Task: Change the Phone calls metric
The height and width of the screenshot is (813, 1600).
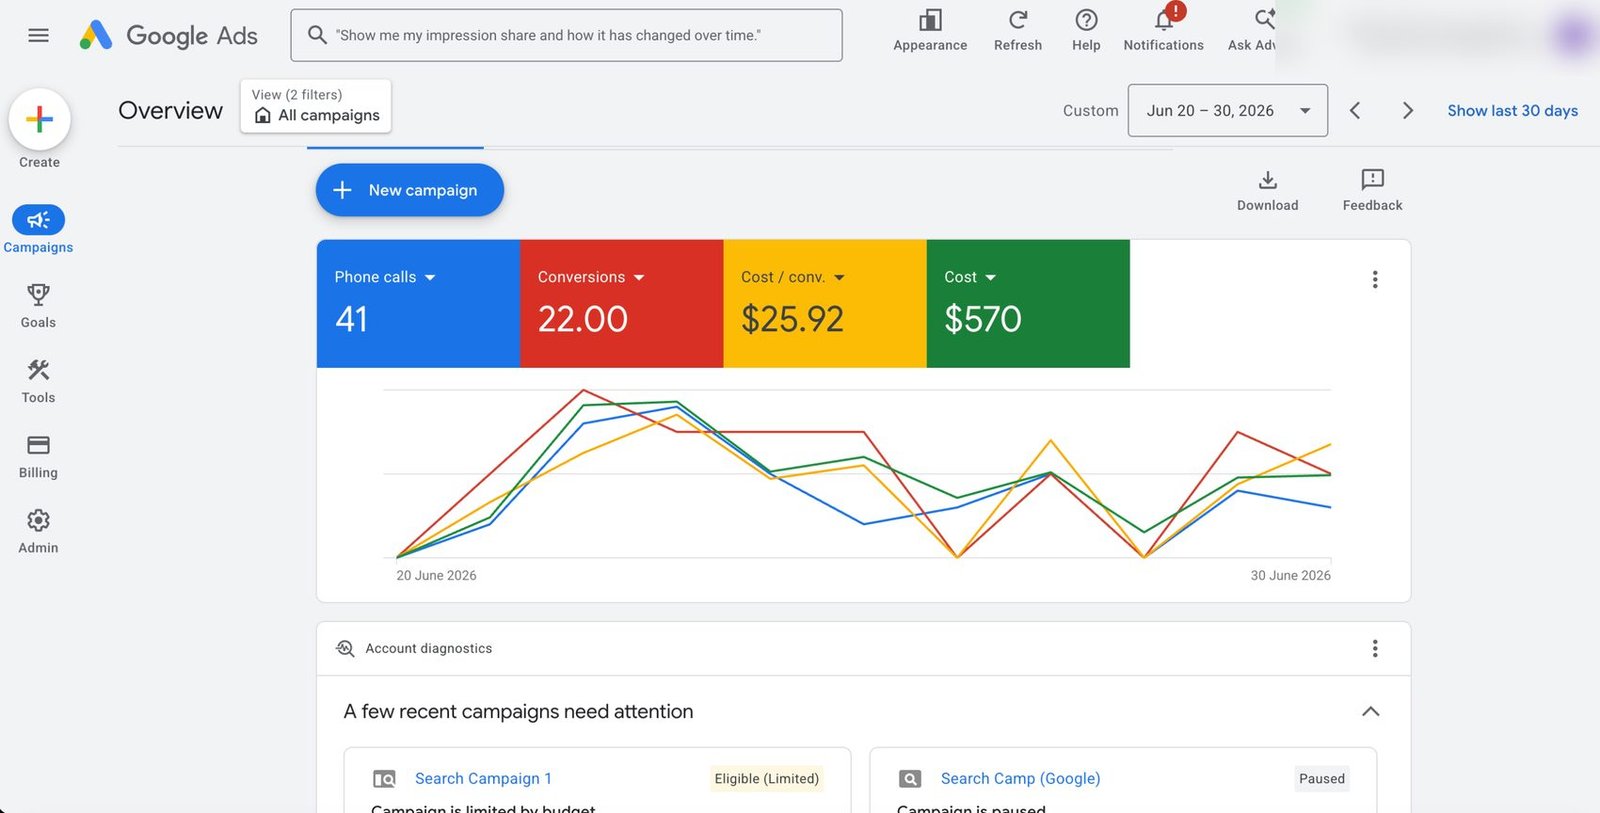Action: point(385,277)
